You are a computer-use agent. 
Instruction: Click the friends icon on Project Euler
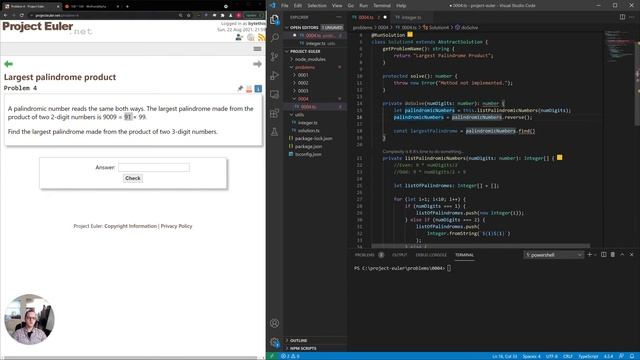click(239, 38)
